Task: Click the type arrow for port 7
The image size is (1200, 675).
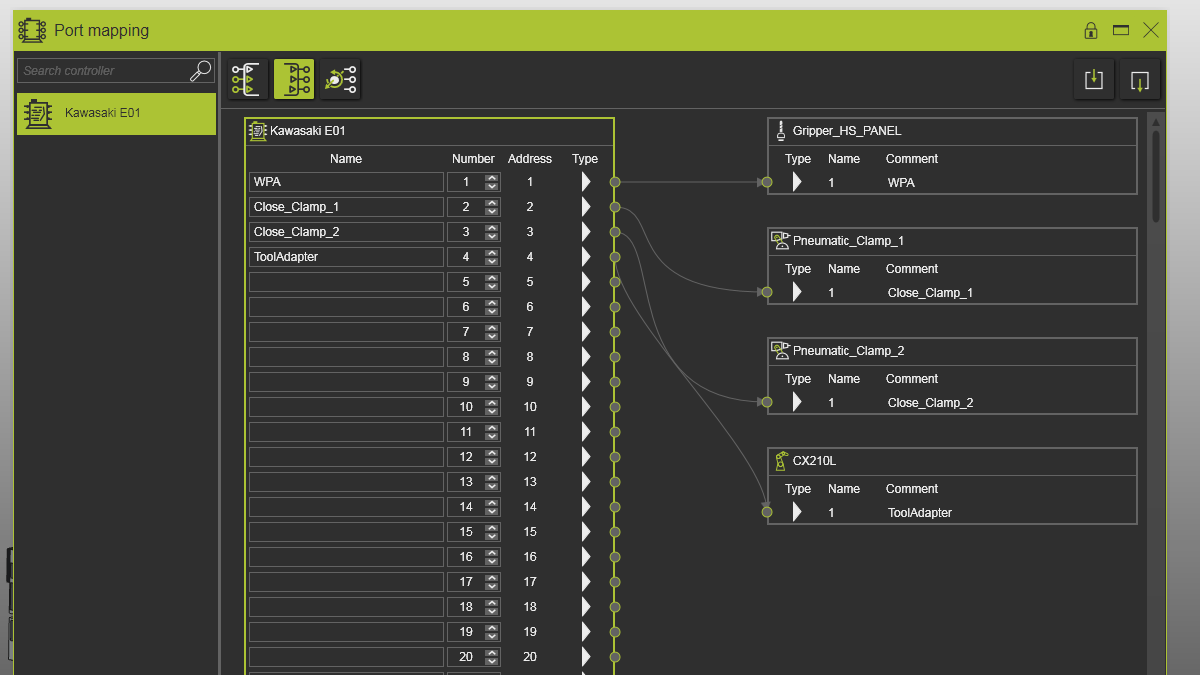Action: (586, 332)
